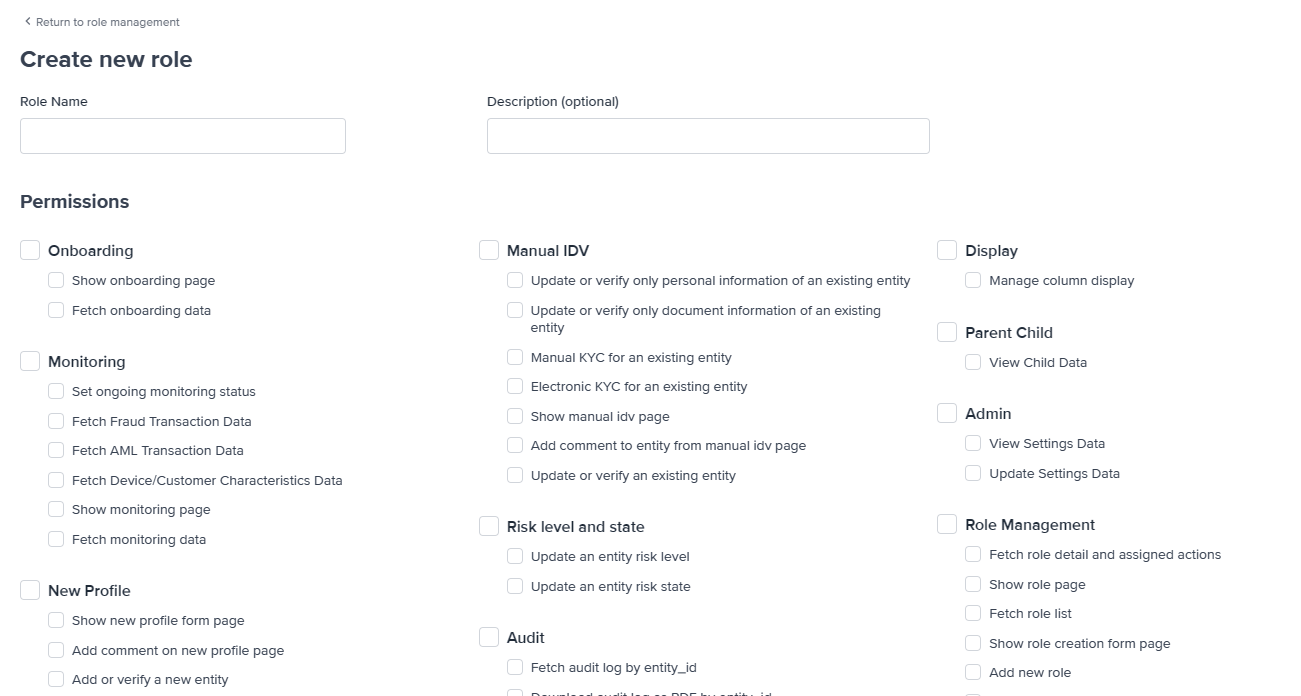
Task: Check Update Settings Data under Admin
Action: coord(973,473)
